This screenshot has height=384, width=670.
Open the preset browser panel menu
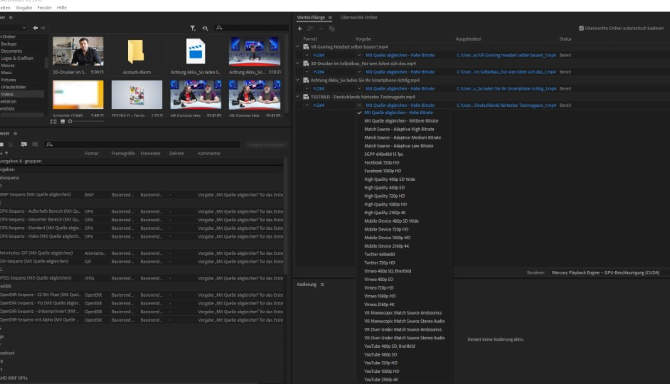15,134
